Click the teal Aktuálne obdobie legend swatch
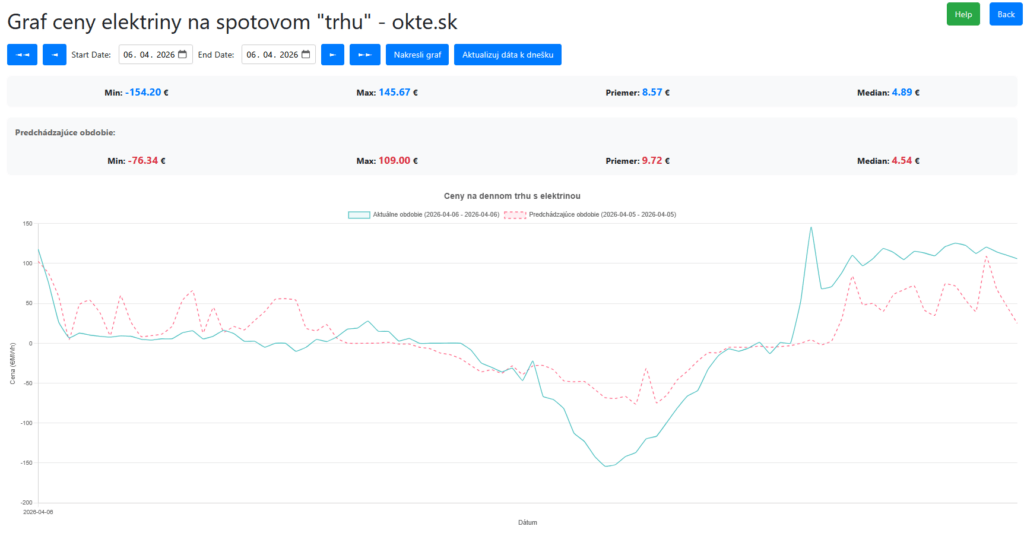The height and width of the screenshot is (536, 1024). pos(359,214)
